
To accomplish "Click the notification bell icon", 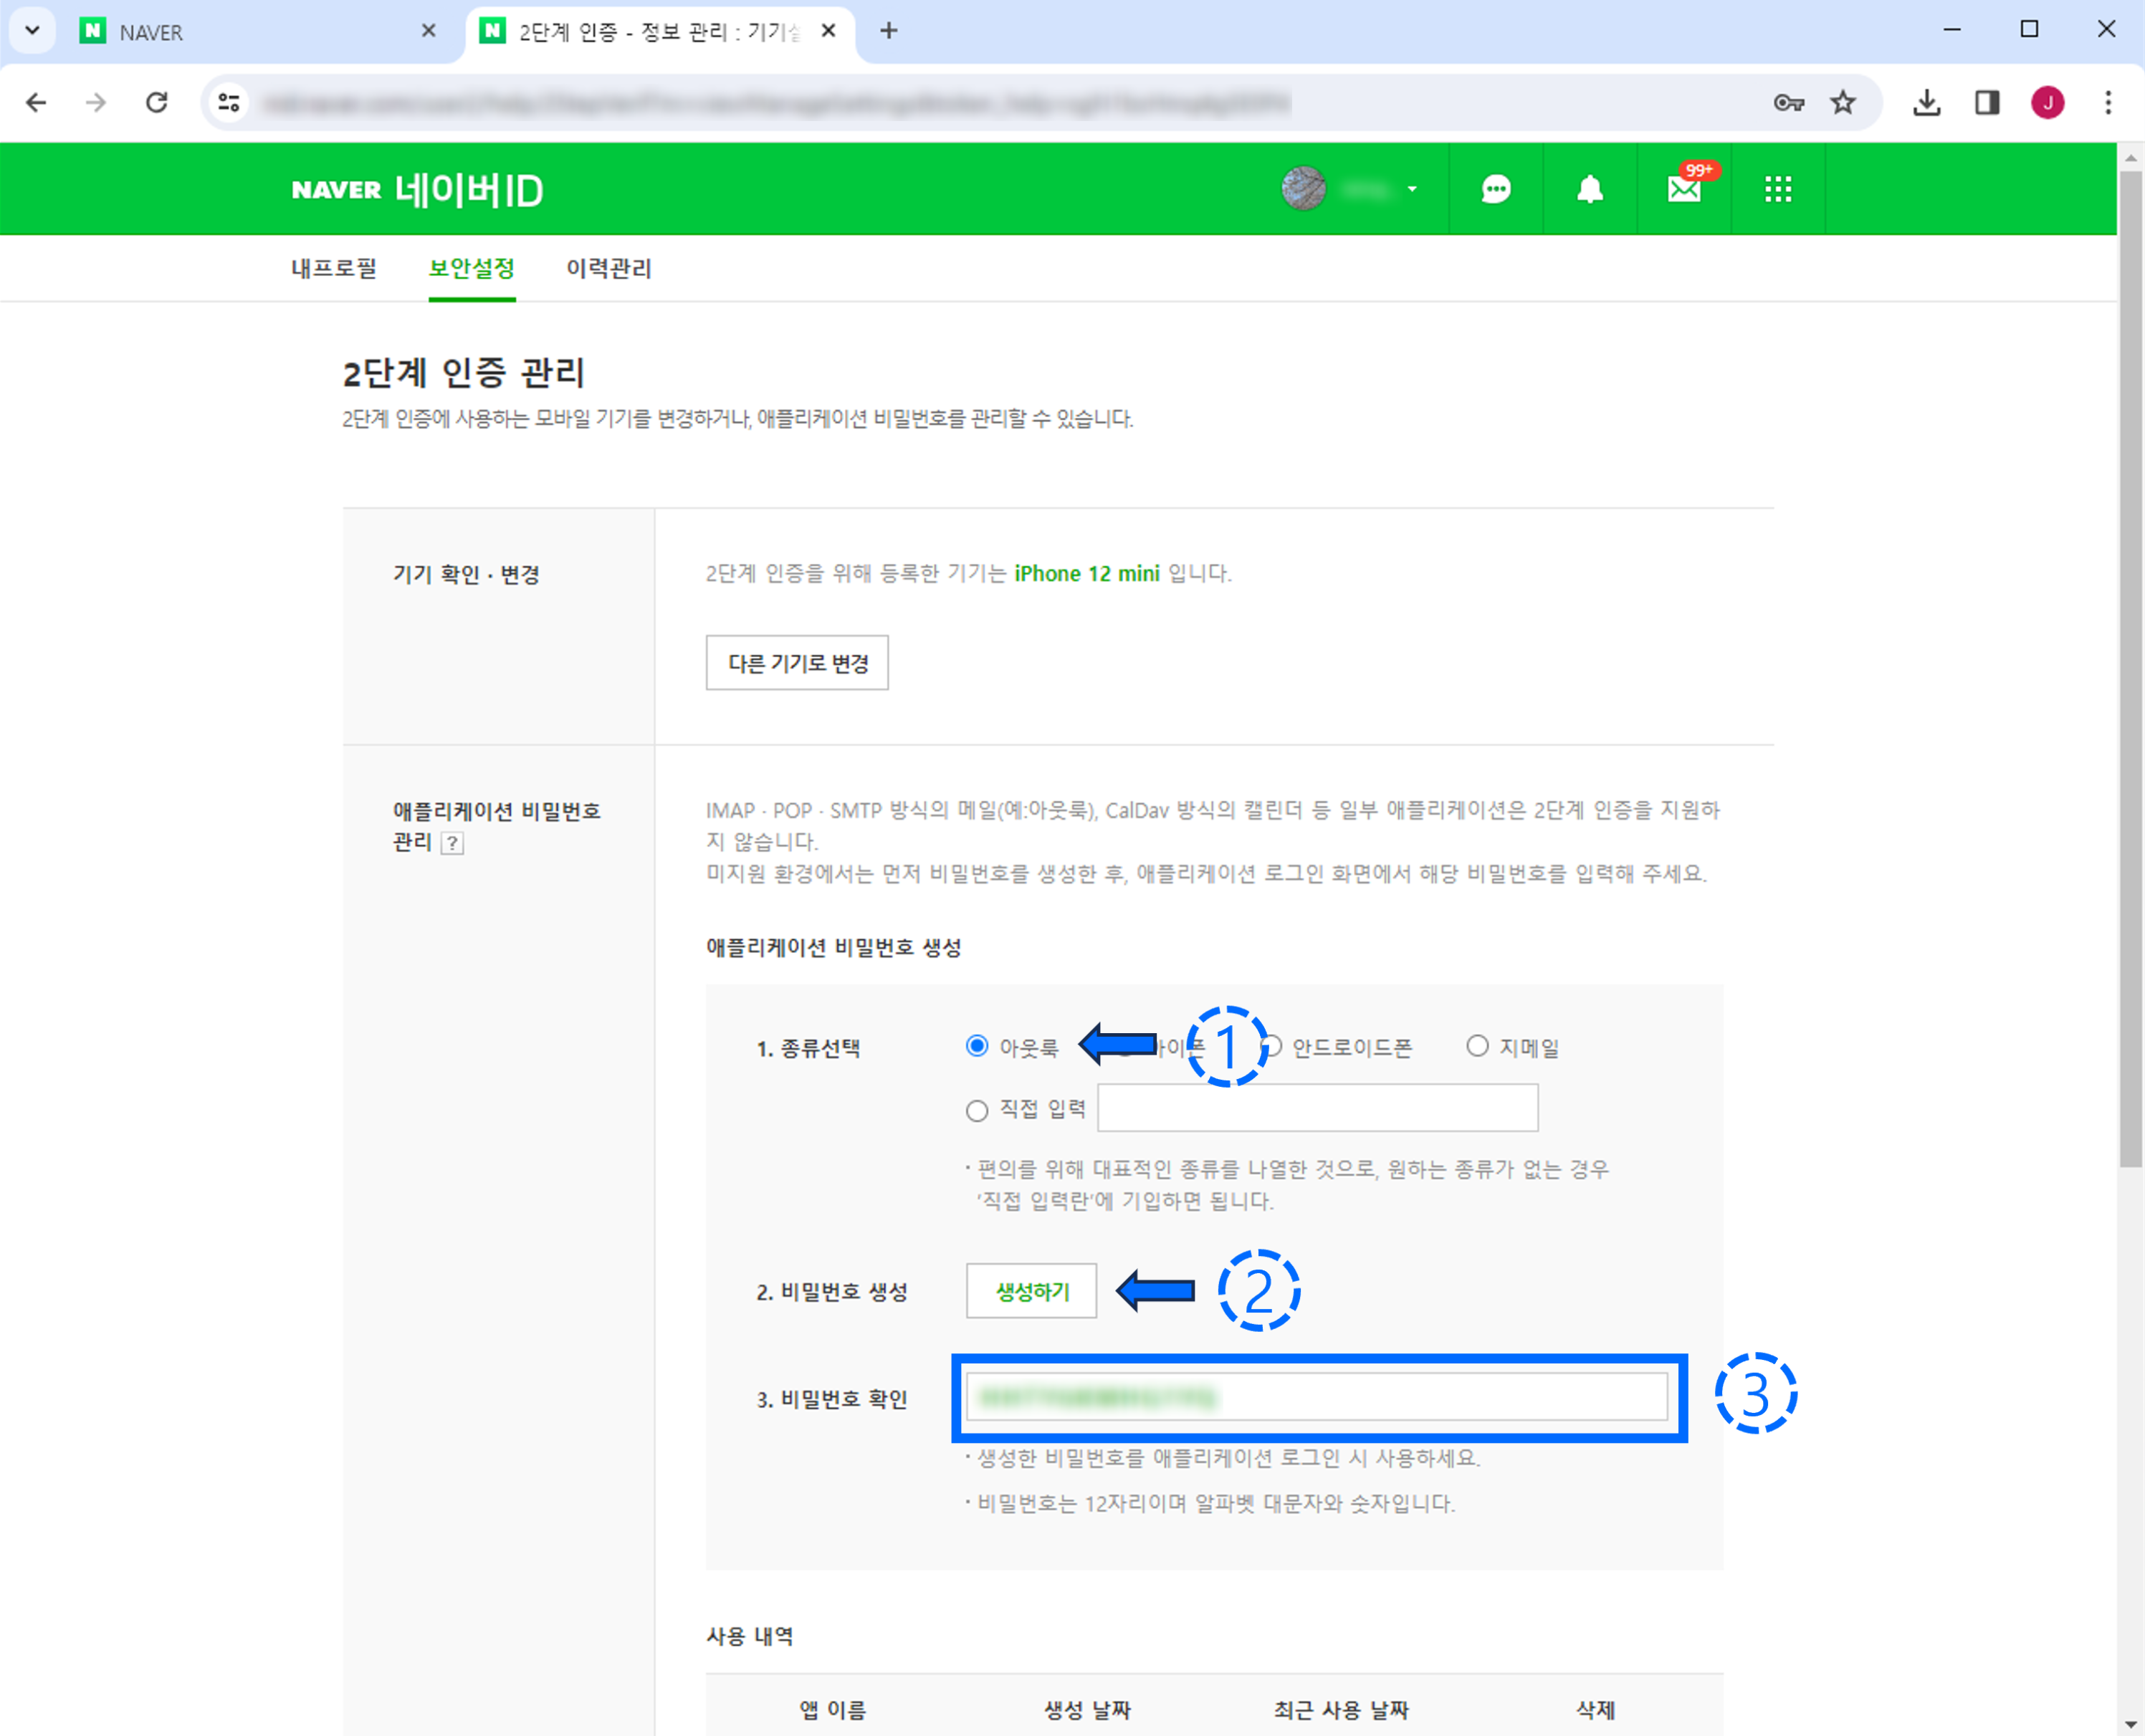I will click(1589, 189).
